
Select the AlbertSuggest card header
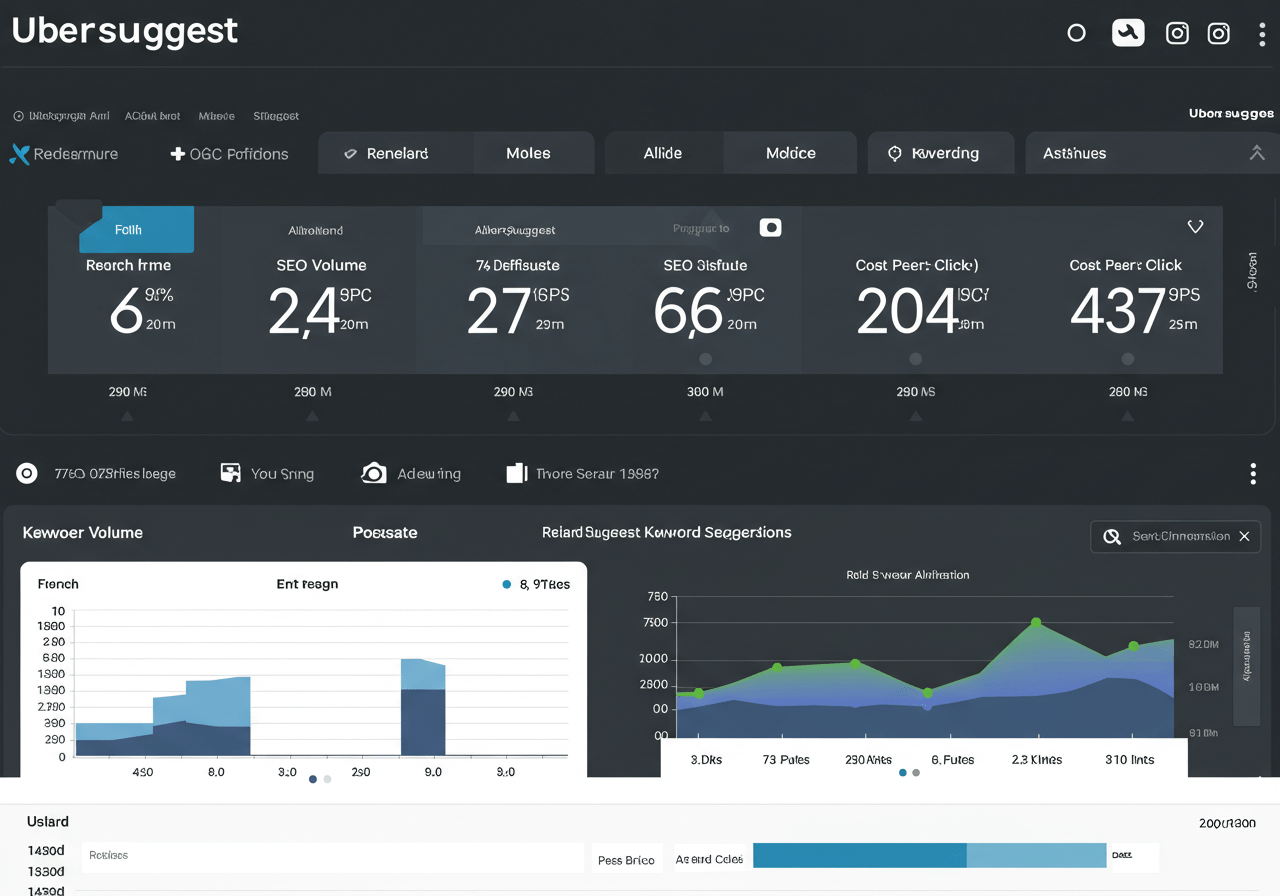coord(515,230)
